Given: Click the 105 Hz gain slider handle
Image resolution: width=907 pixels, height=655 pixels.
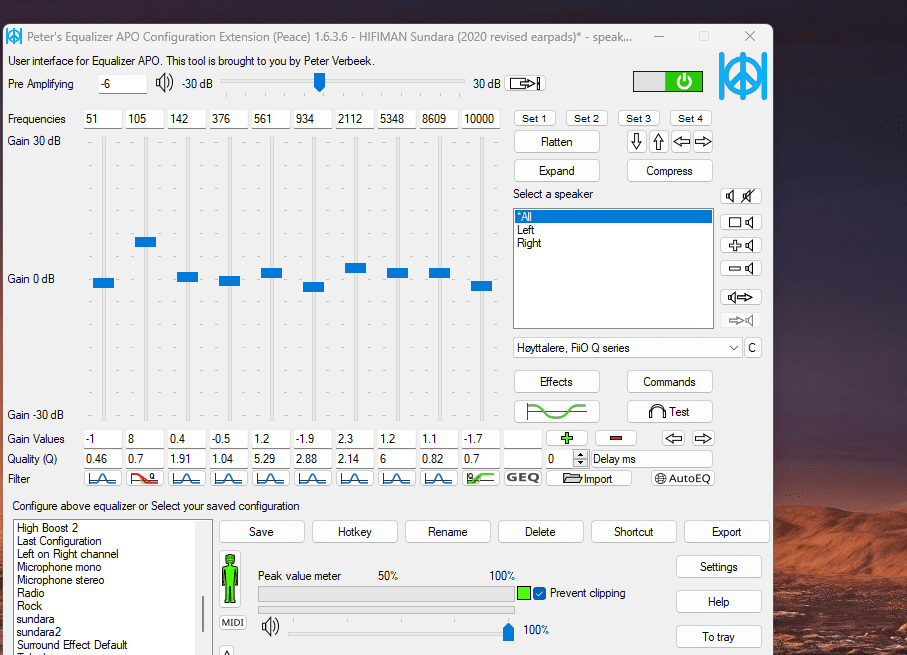Looking at the screenshot, I should point(145,242).
